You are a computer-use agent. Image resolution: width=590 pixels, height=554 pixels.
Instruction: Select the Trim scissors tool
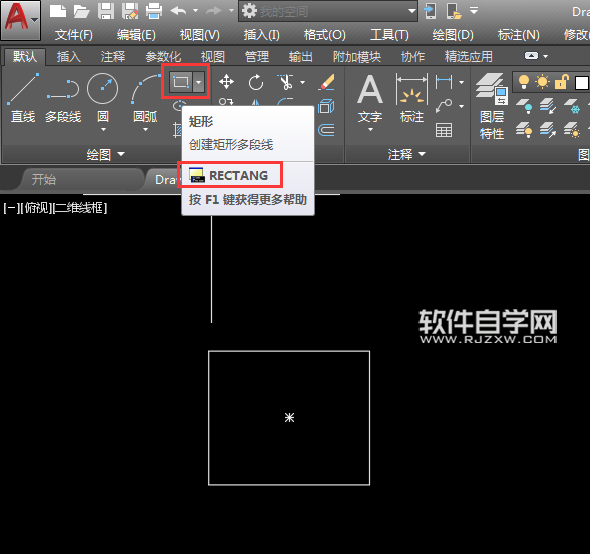point(286,82)
